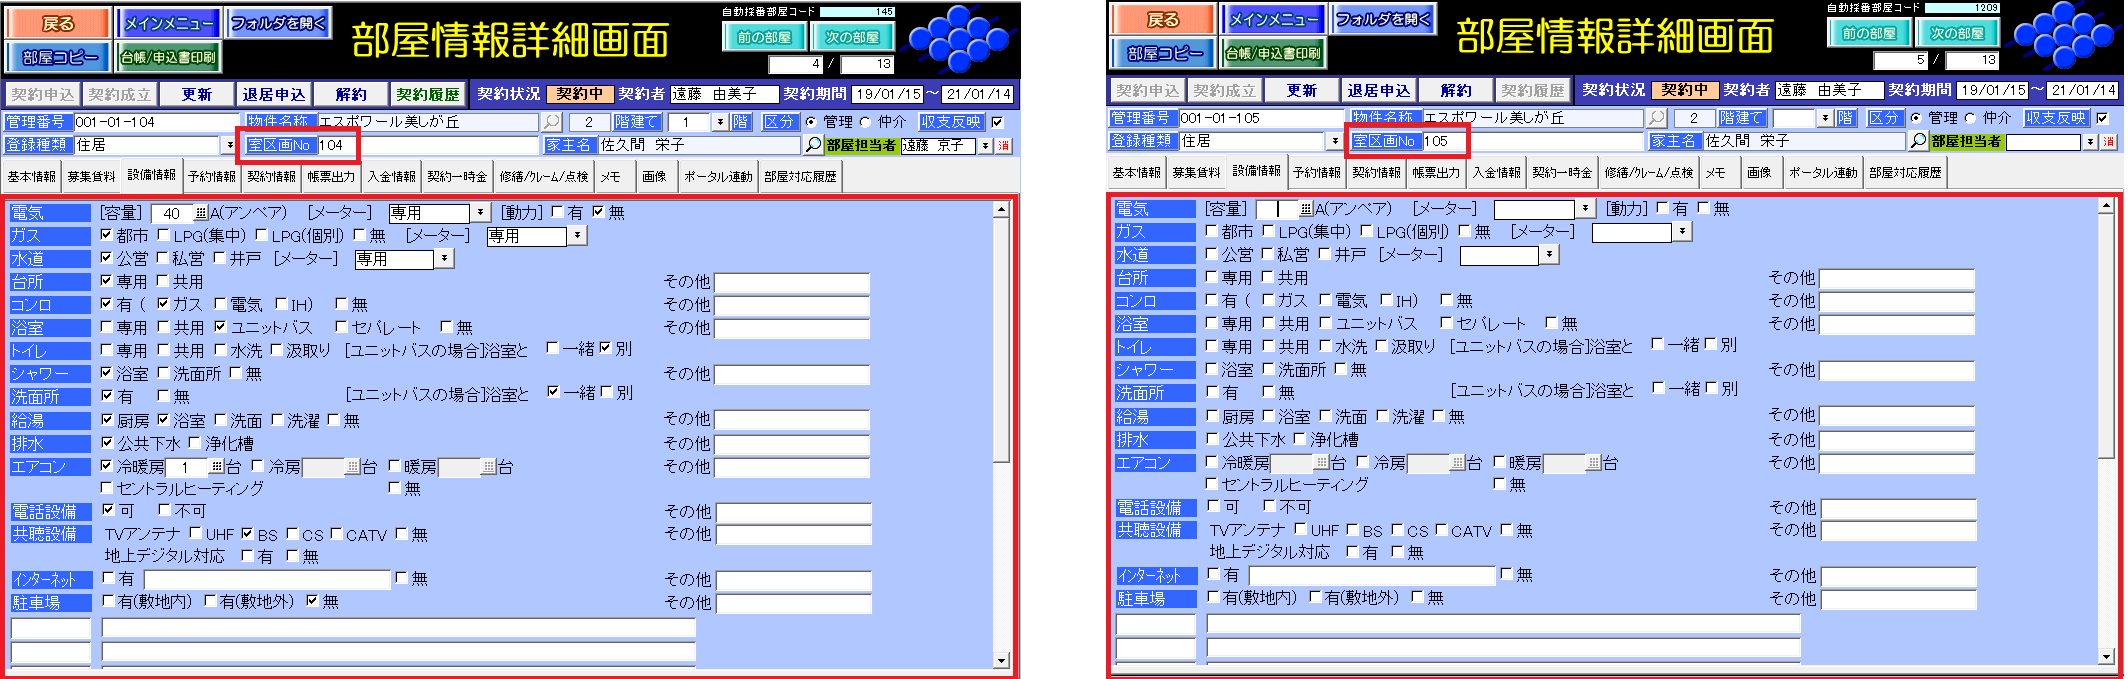Uncheck ユニットバス under 浴室 in room 104 panel

pyautogui.click(x=220, y=327)
